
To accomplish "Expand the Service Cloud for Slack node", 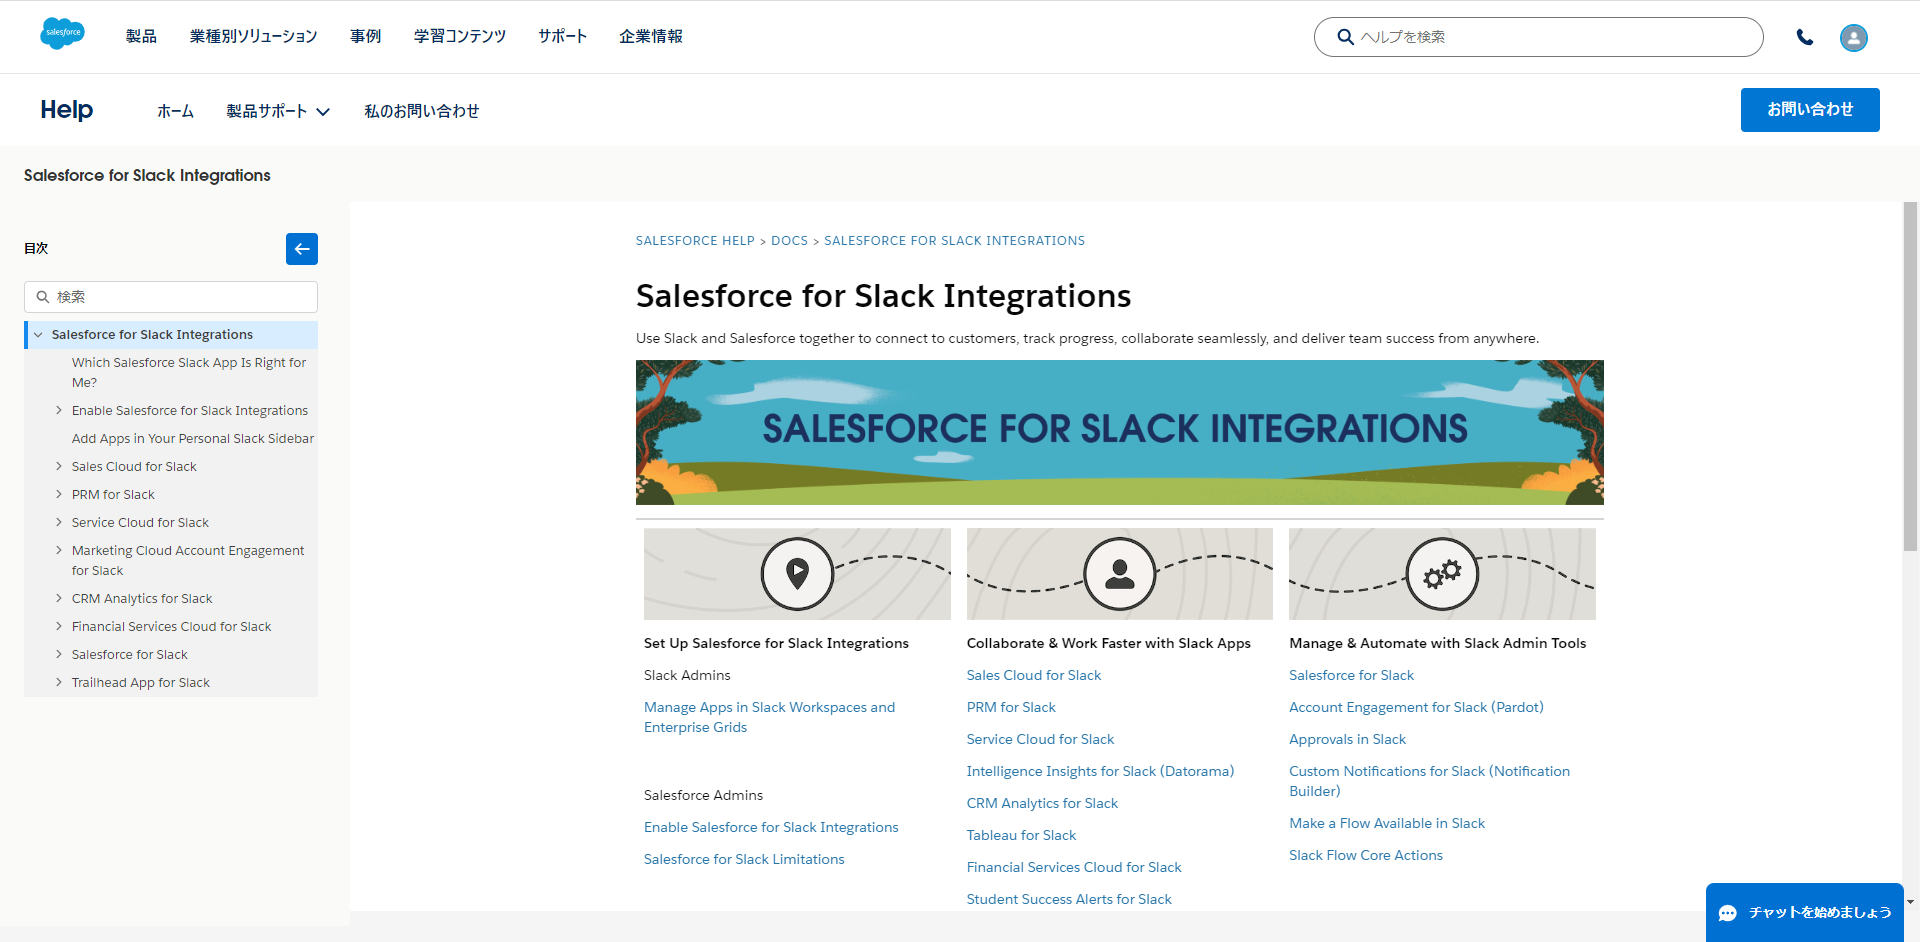I will point(58,523).
